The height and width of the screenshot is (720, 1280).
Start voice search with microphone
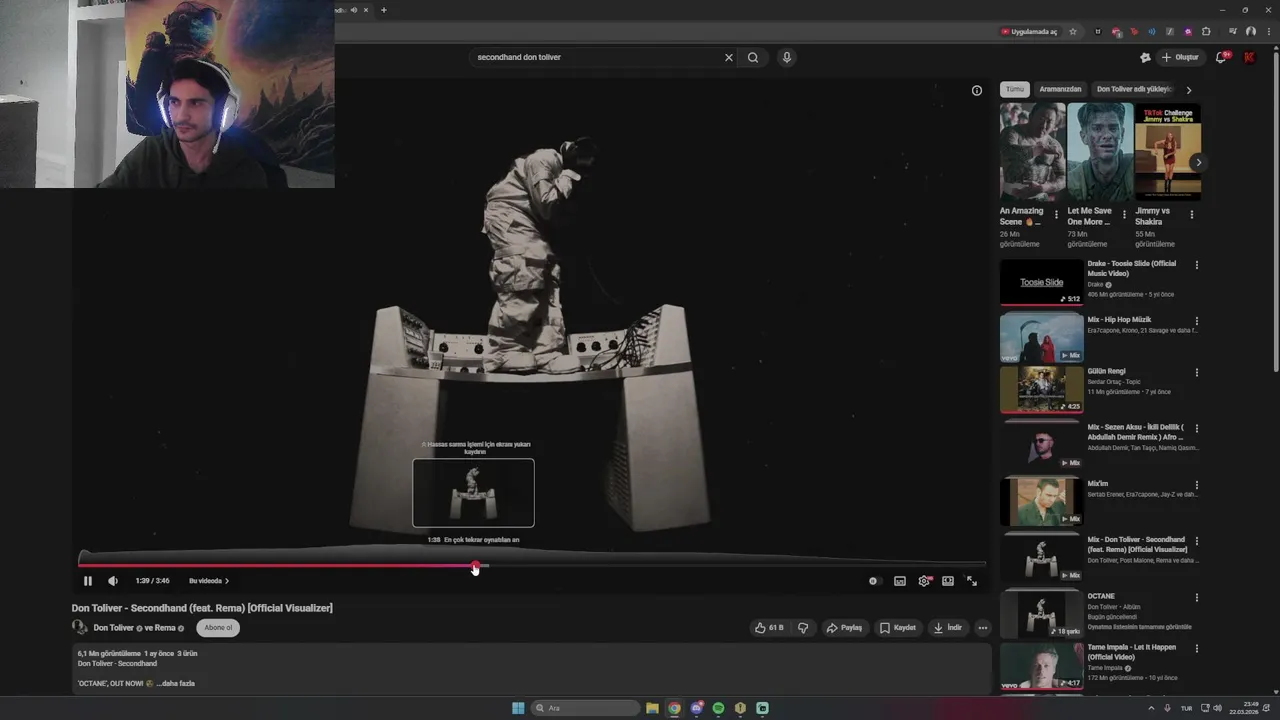pyautogui.click(x=787, y=57)
